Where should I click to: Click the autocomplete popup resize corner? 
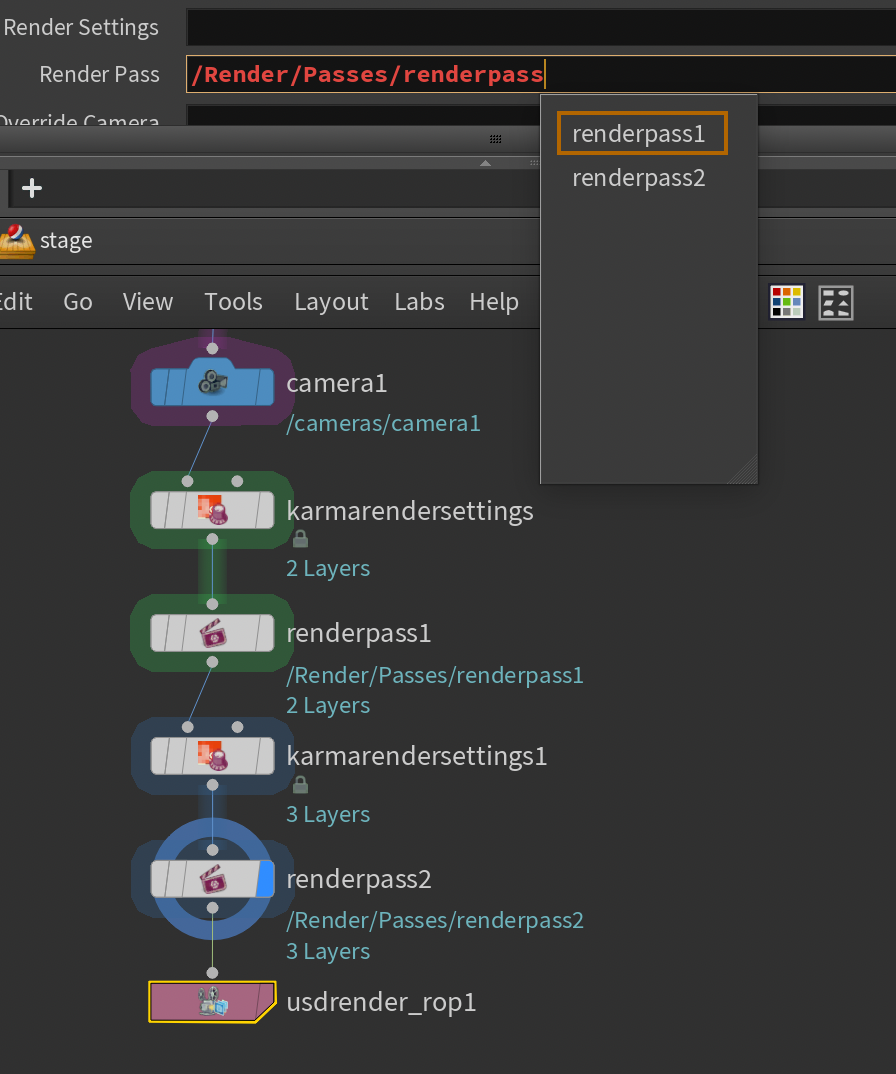(744, 471)
